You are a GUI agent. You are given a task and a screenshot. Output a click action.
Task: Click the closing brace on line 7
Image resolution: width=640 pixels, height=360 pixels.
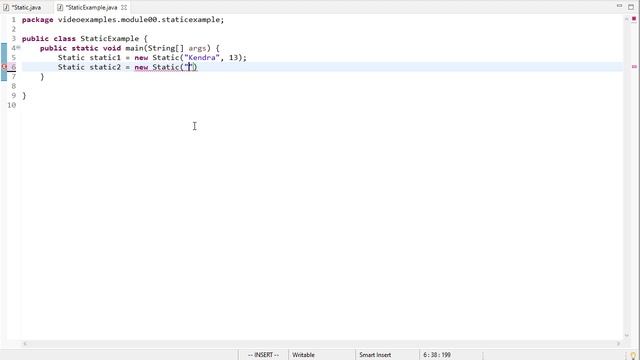[42, 77]
